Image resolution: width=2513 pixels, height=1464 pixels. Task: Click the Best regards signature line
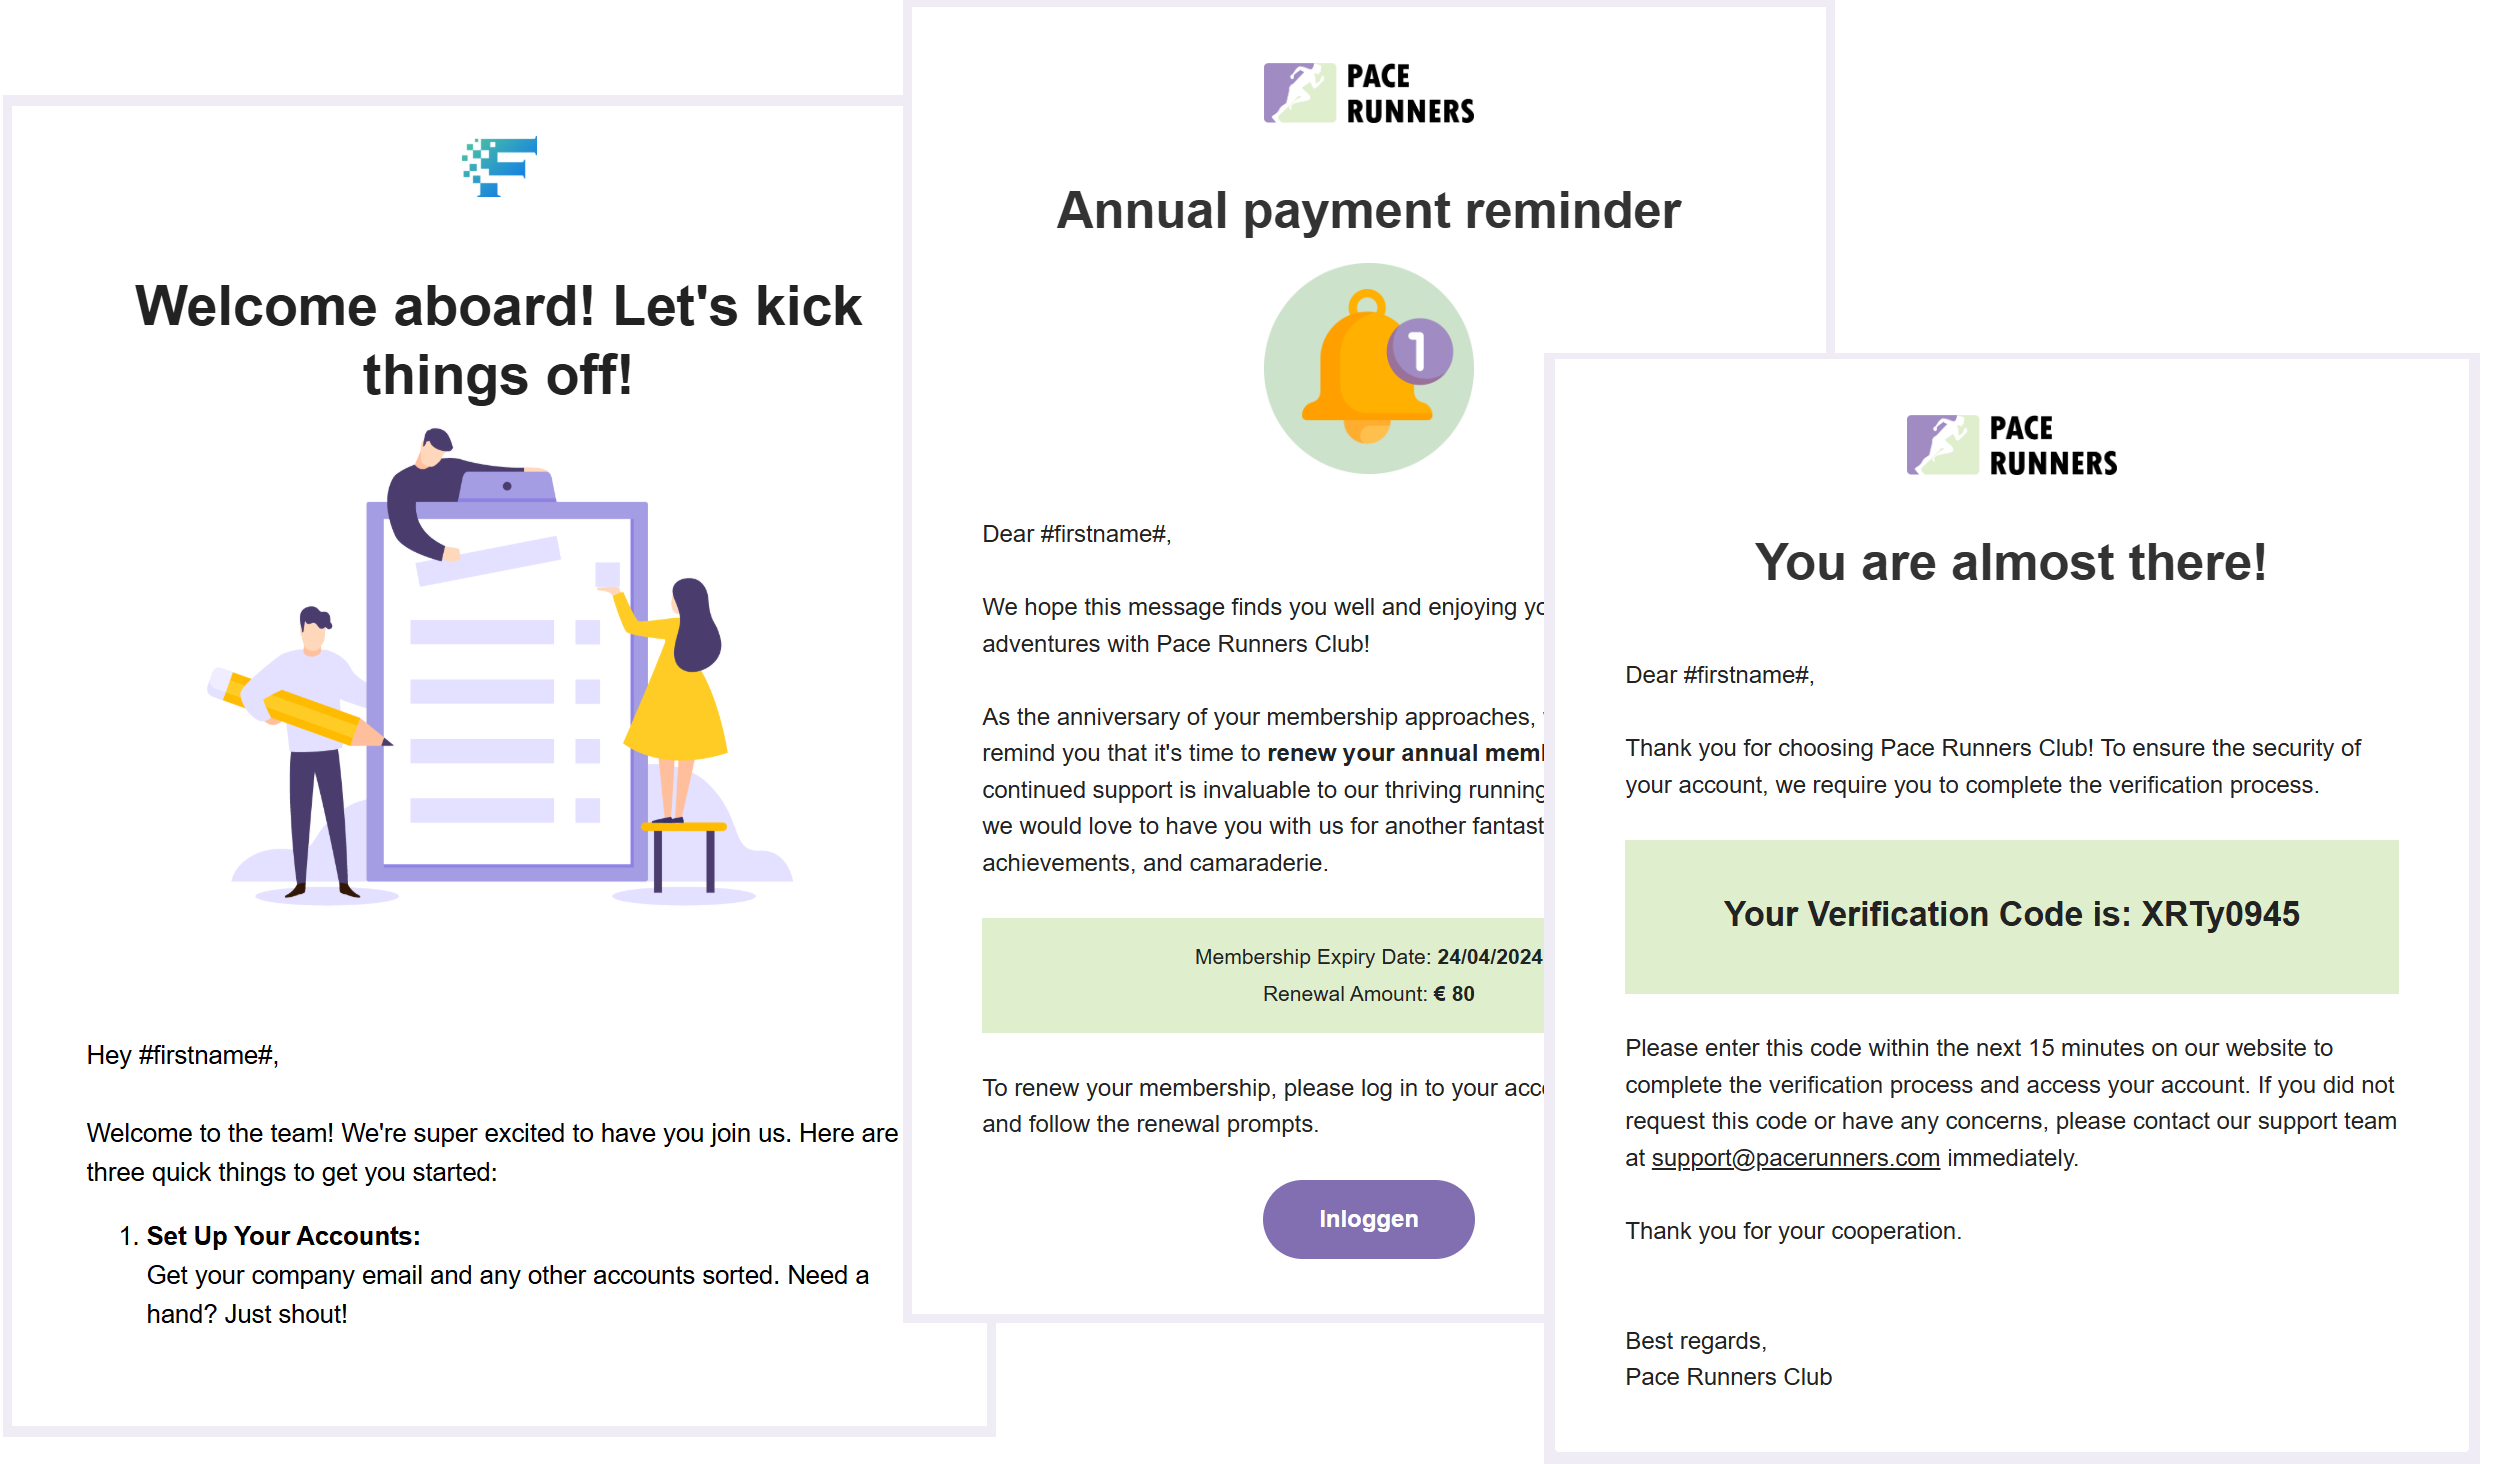(1695, 1341)
